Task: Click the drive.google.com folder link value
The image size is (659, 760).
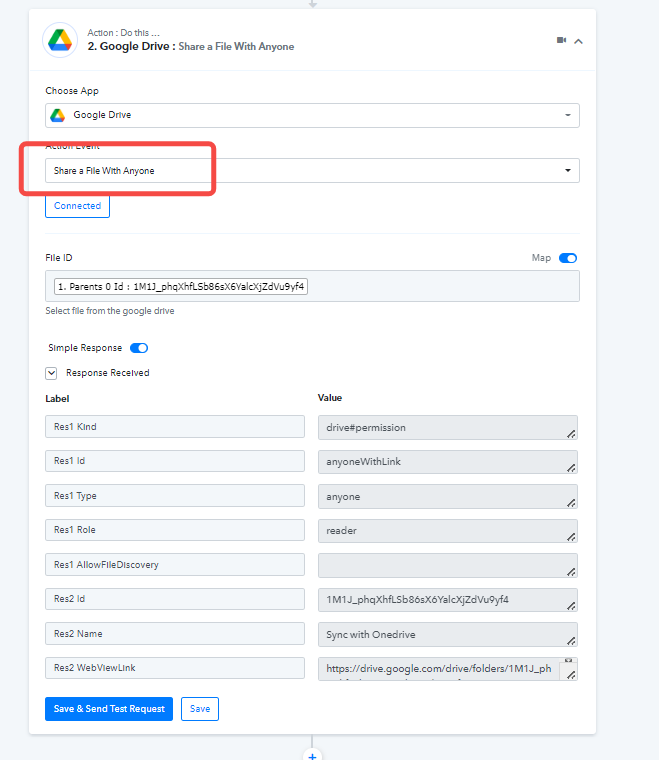Action: (448, 669)
